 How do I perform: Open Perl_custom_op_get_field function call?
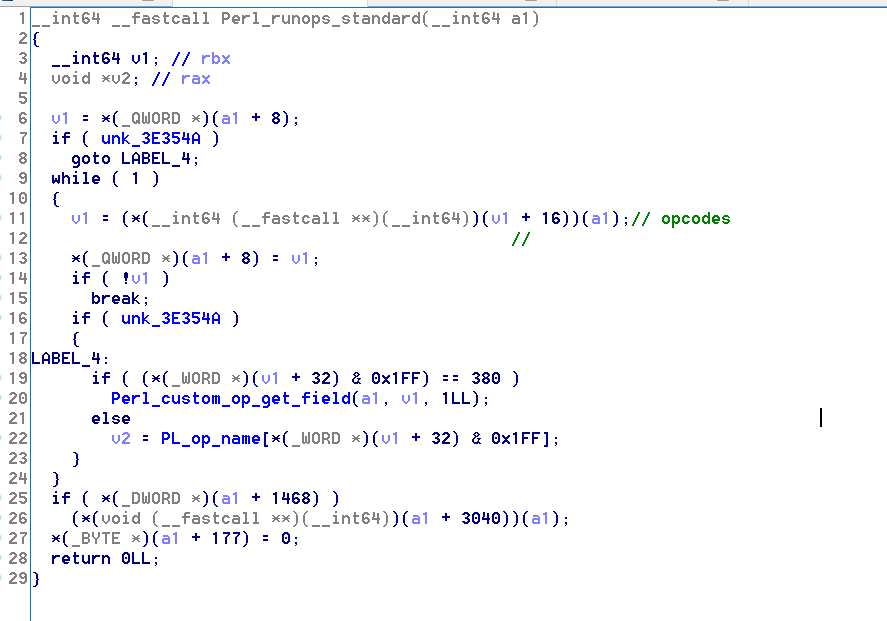pyautogui.click(x=231, y=399)
